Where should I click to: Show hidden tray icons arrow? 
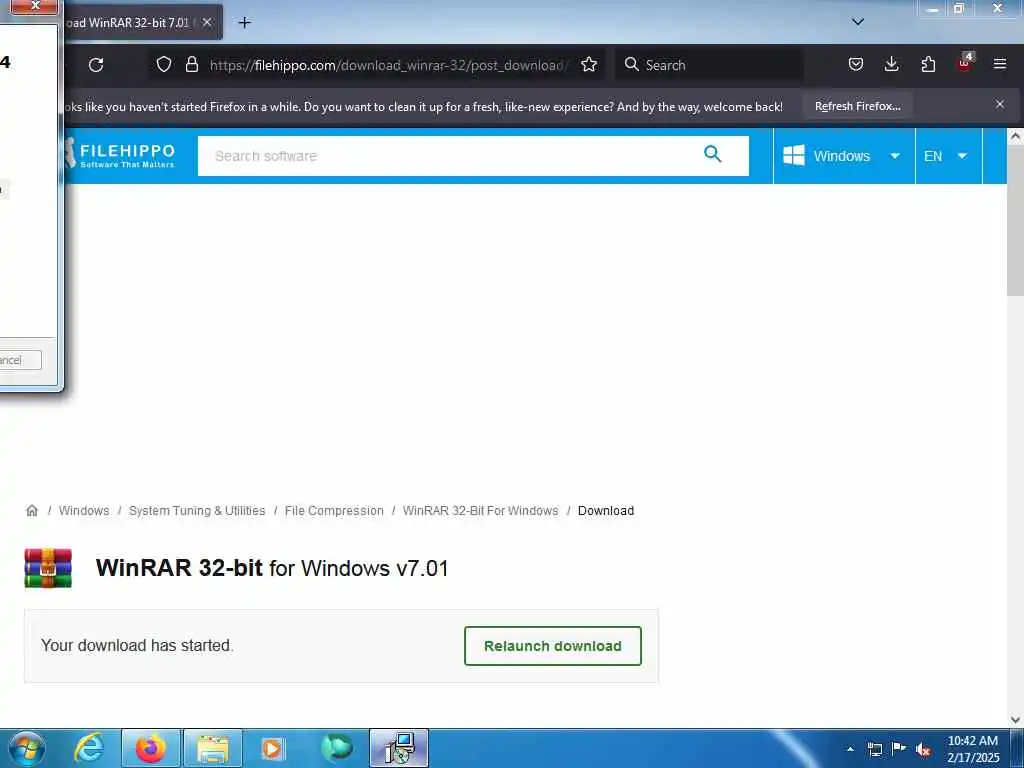pos(850,749)
